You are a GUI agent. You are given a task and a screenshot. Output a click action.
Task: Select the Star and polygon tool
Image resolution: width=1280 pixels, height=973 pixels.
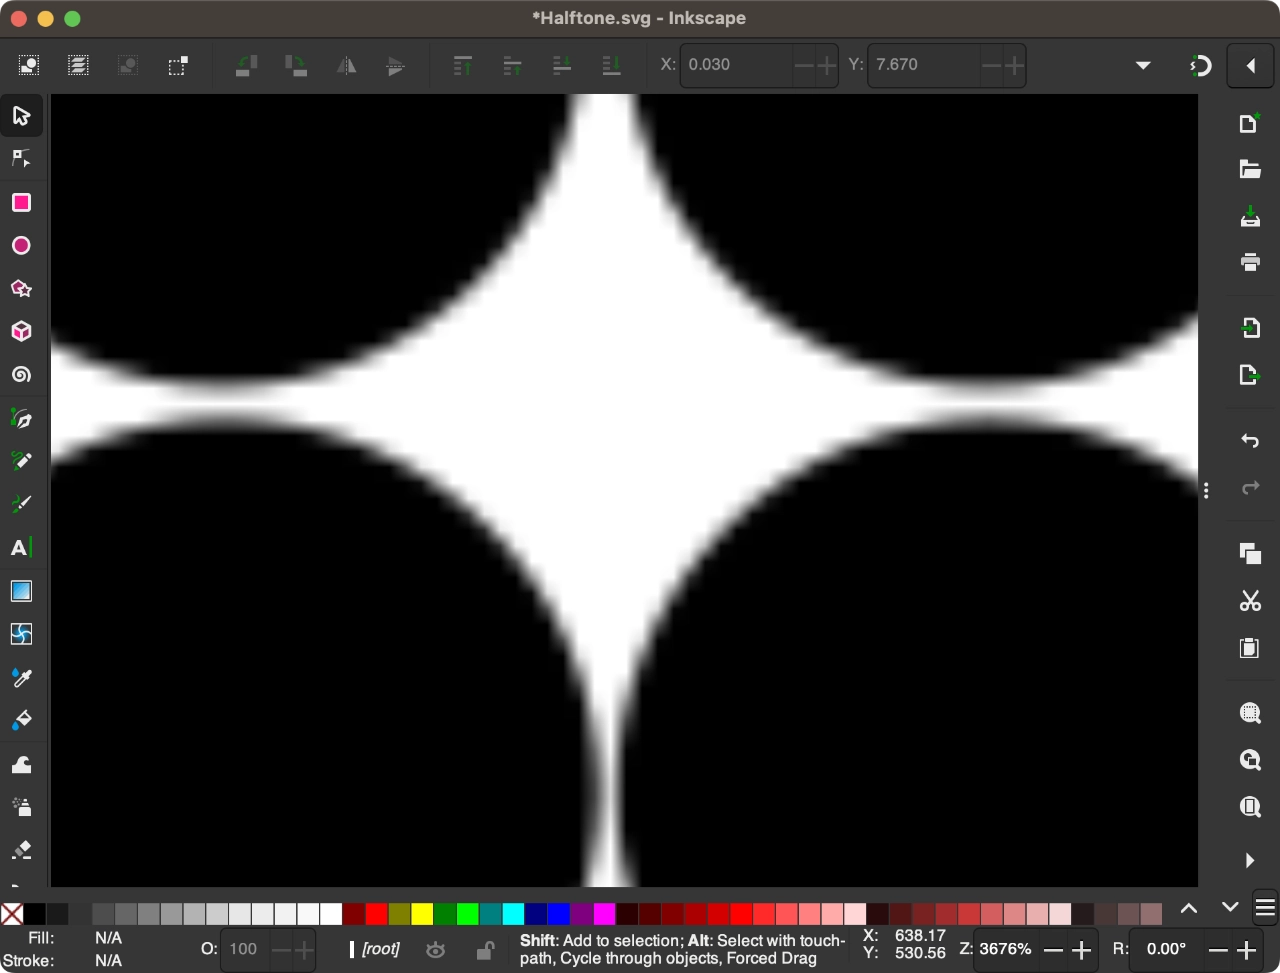pyautogui.click(x=21, y=289)
